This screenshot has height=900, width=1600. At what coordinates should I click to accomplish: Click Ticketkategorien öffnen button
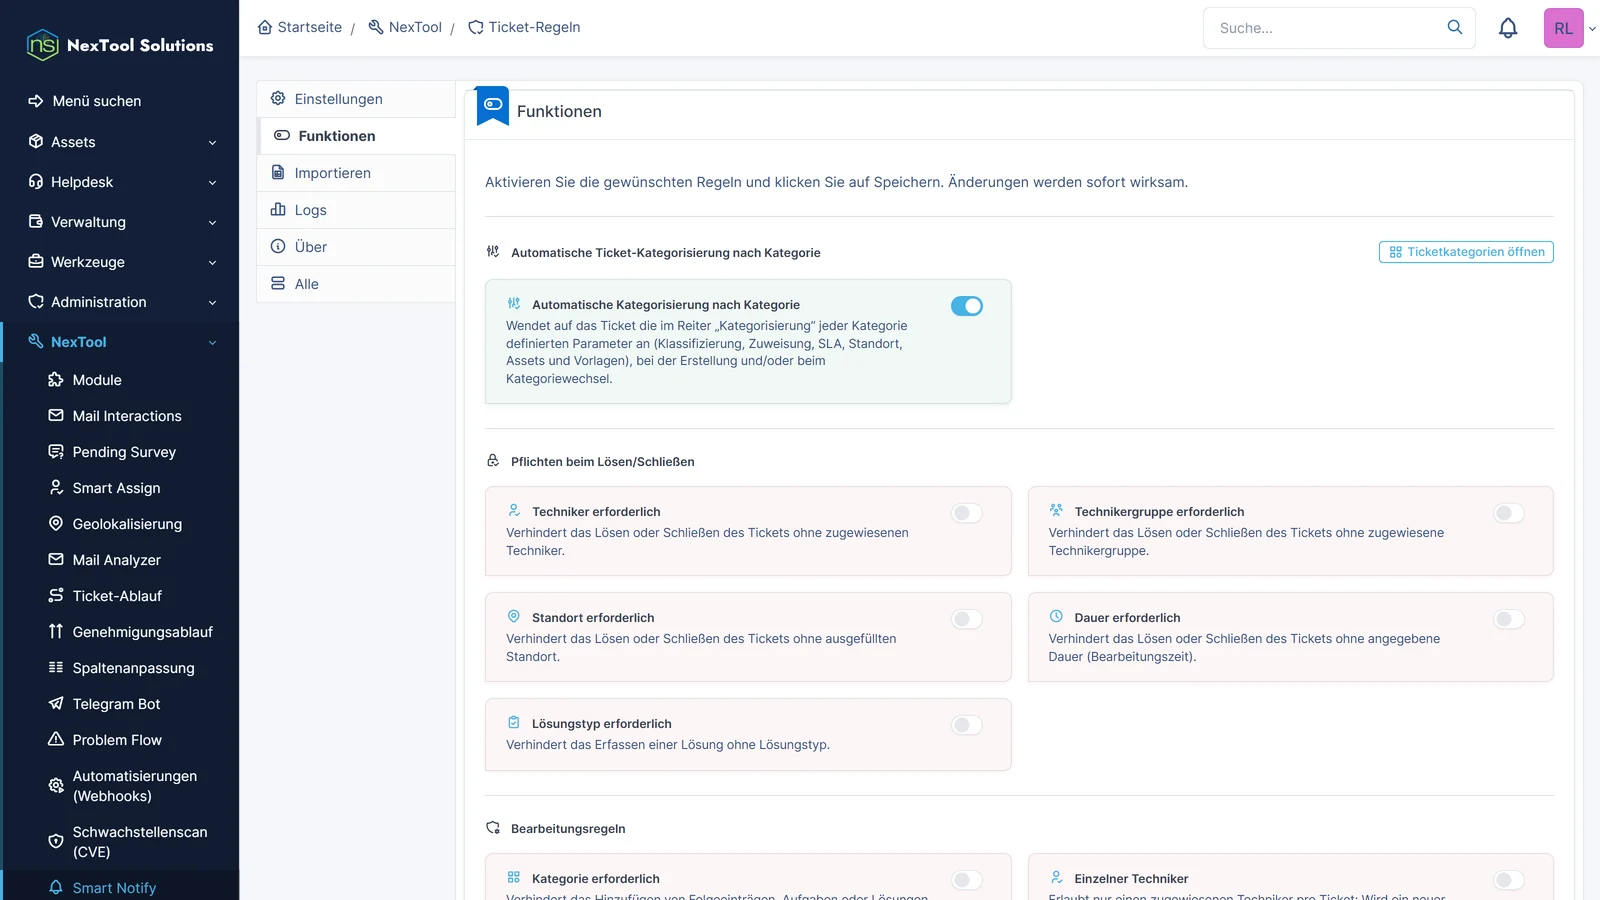(x=1466, y=252)
